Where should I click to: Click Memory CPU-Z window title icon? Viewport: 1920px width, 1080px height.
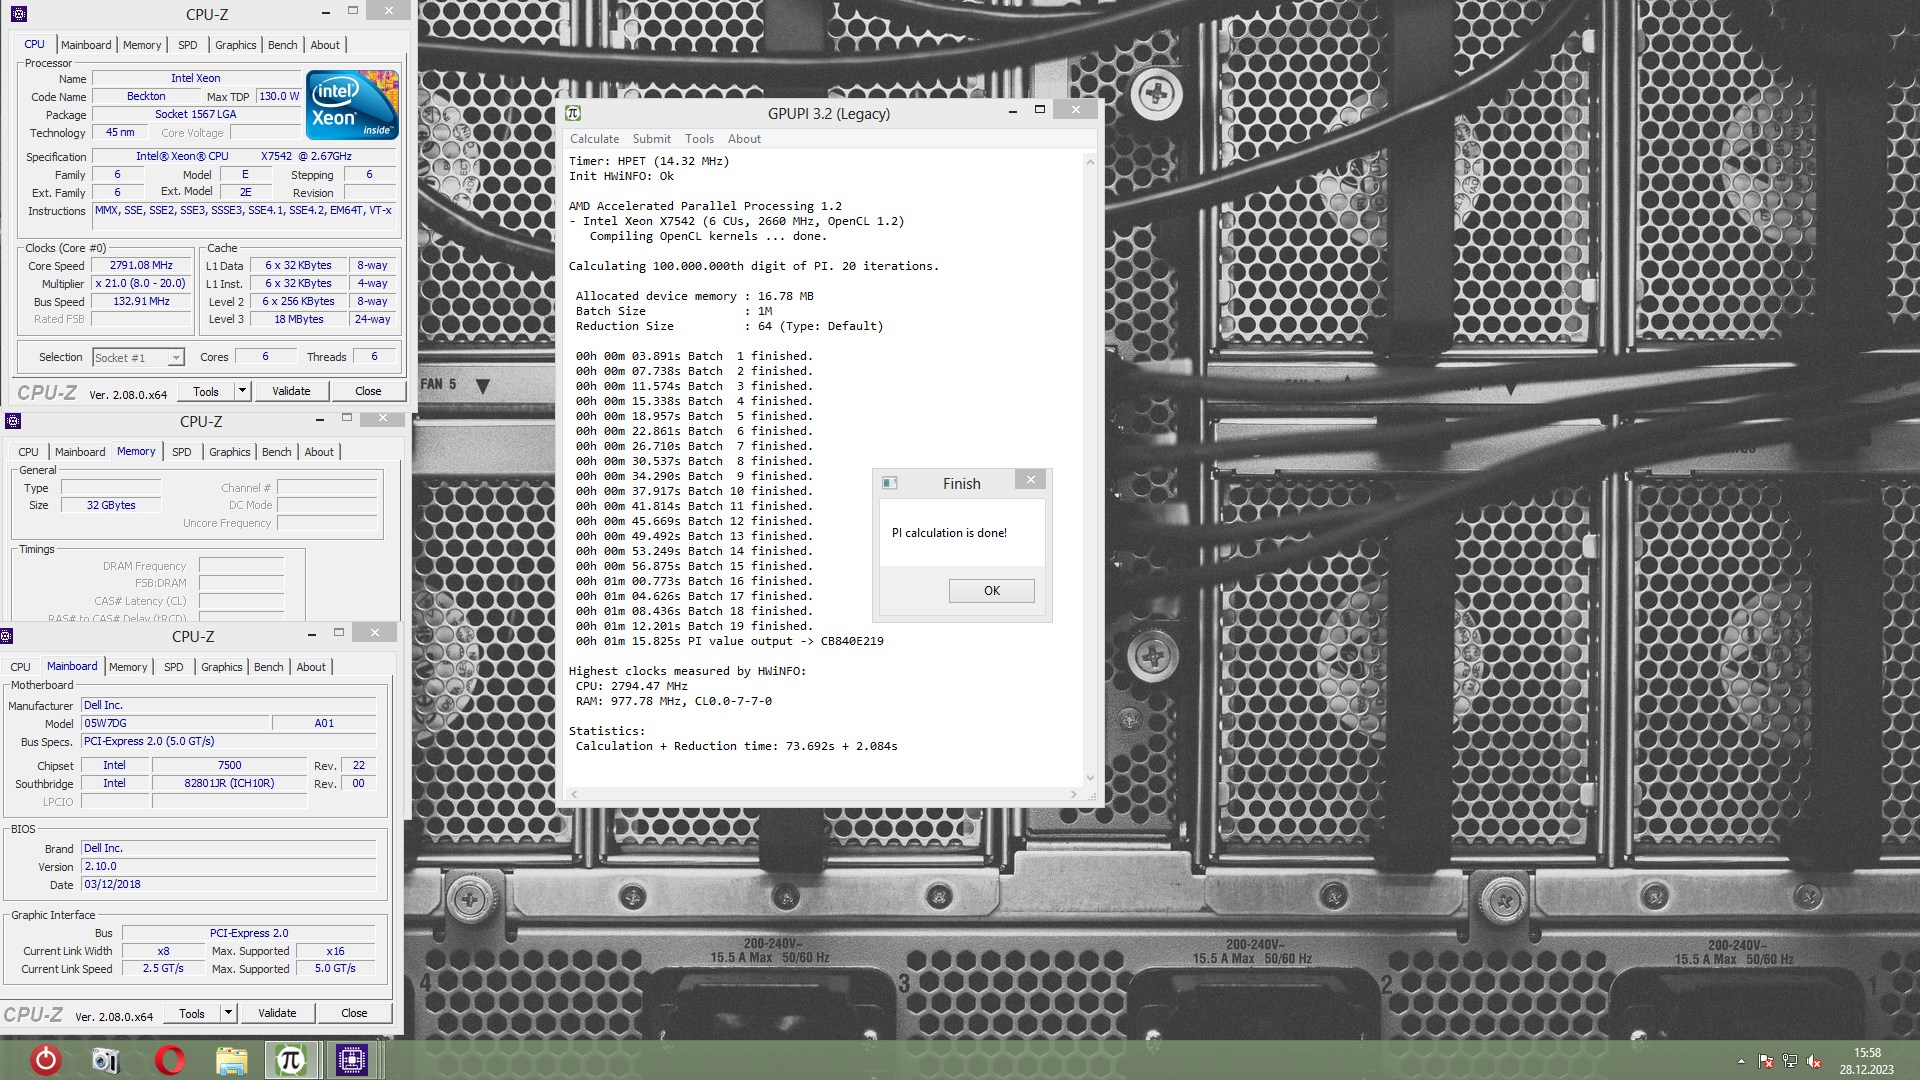[13, 421]
